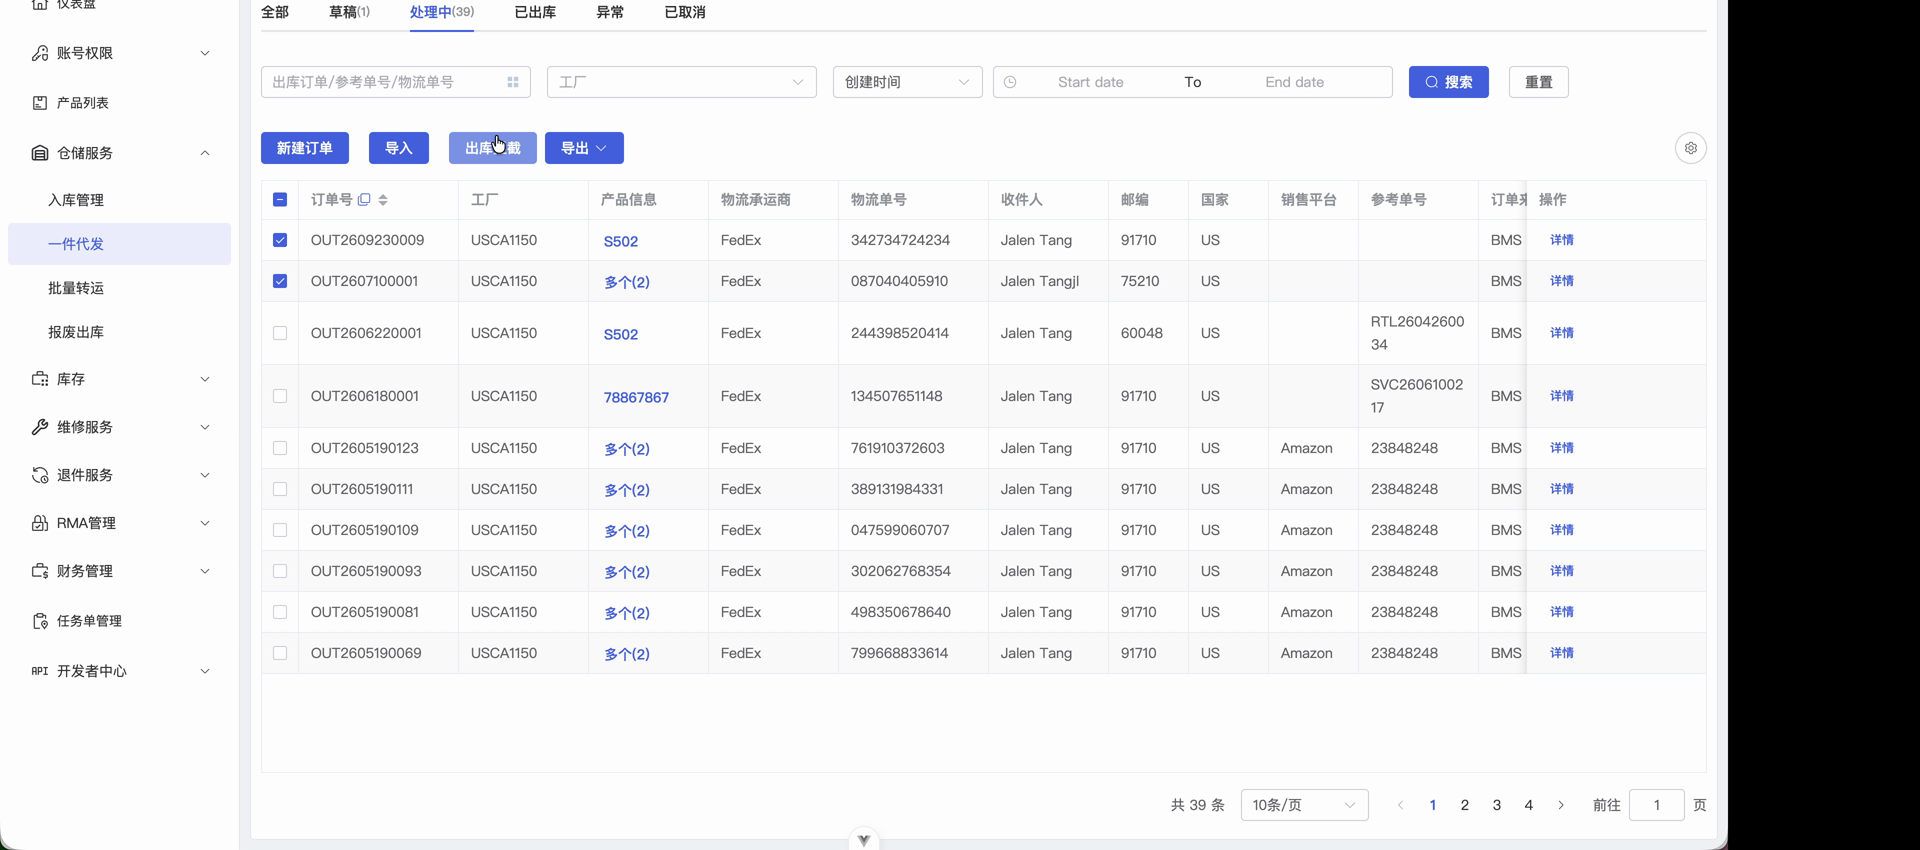Go to next page with the right arrow
The image size is (1920, 850).
point(1561,805)
